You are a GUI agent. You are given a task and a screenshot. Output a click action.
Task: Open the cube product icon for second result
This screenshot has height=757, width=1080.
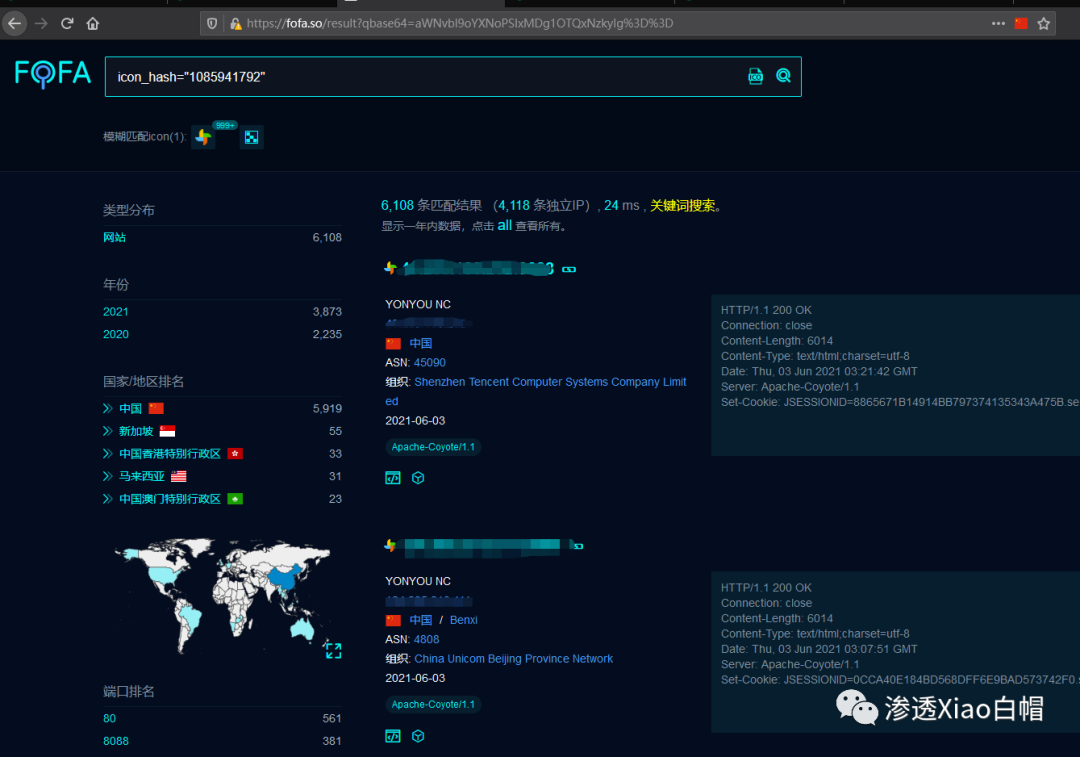[x=418, y=736]
